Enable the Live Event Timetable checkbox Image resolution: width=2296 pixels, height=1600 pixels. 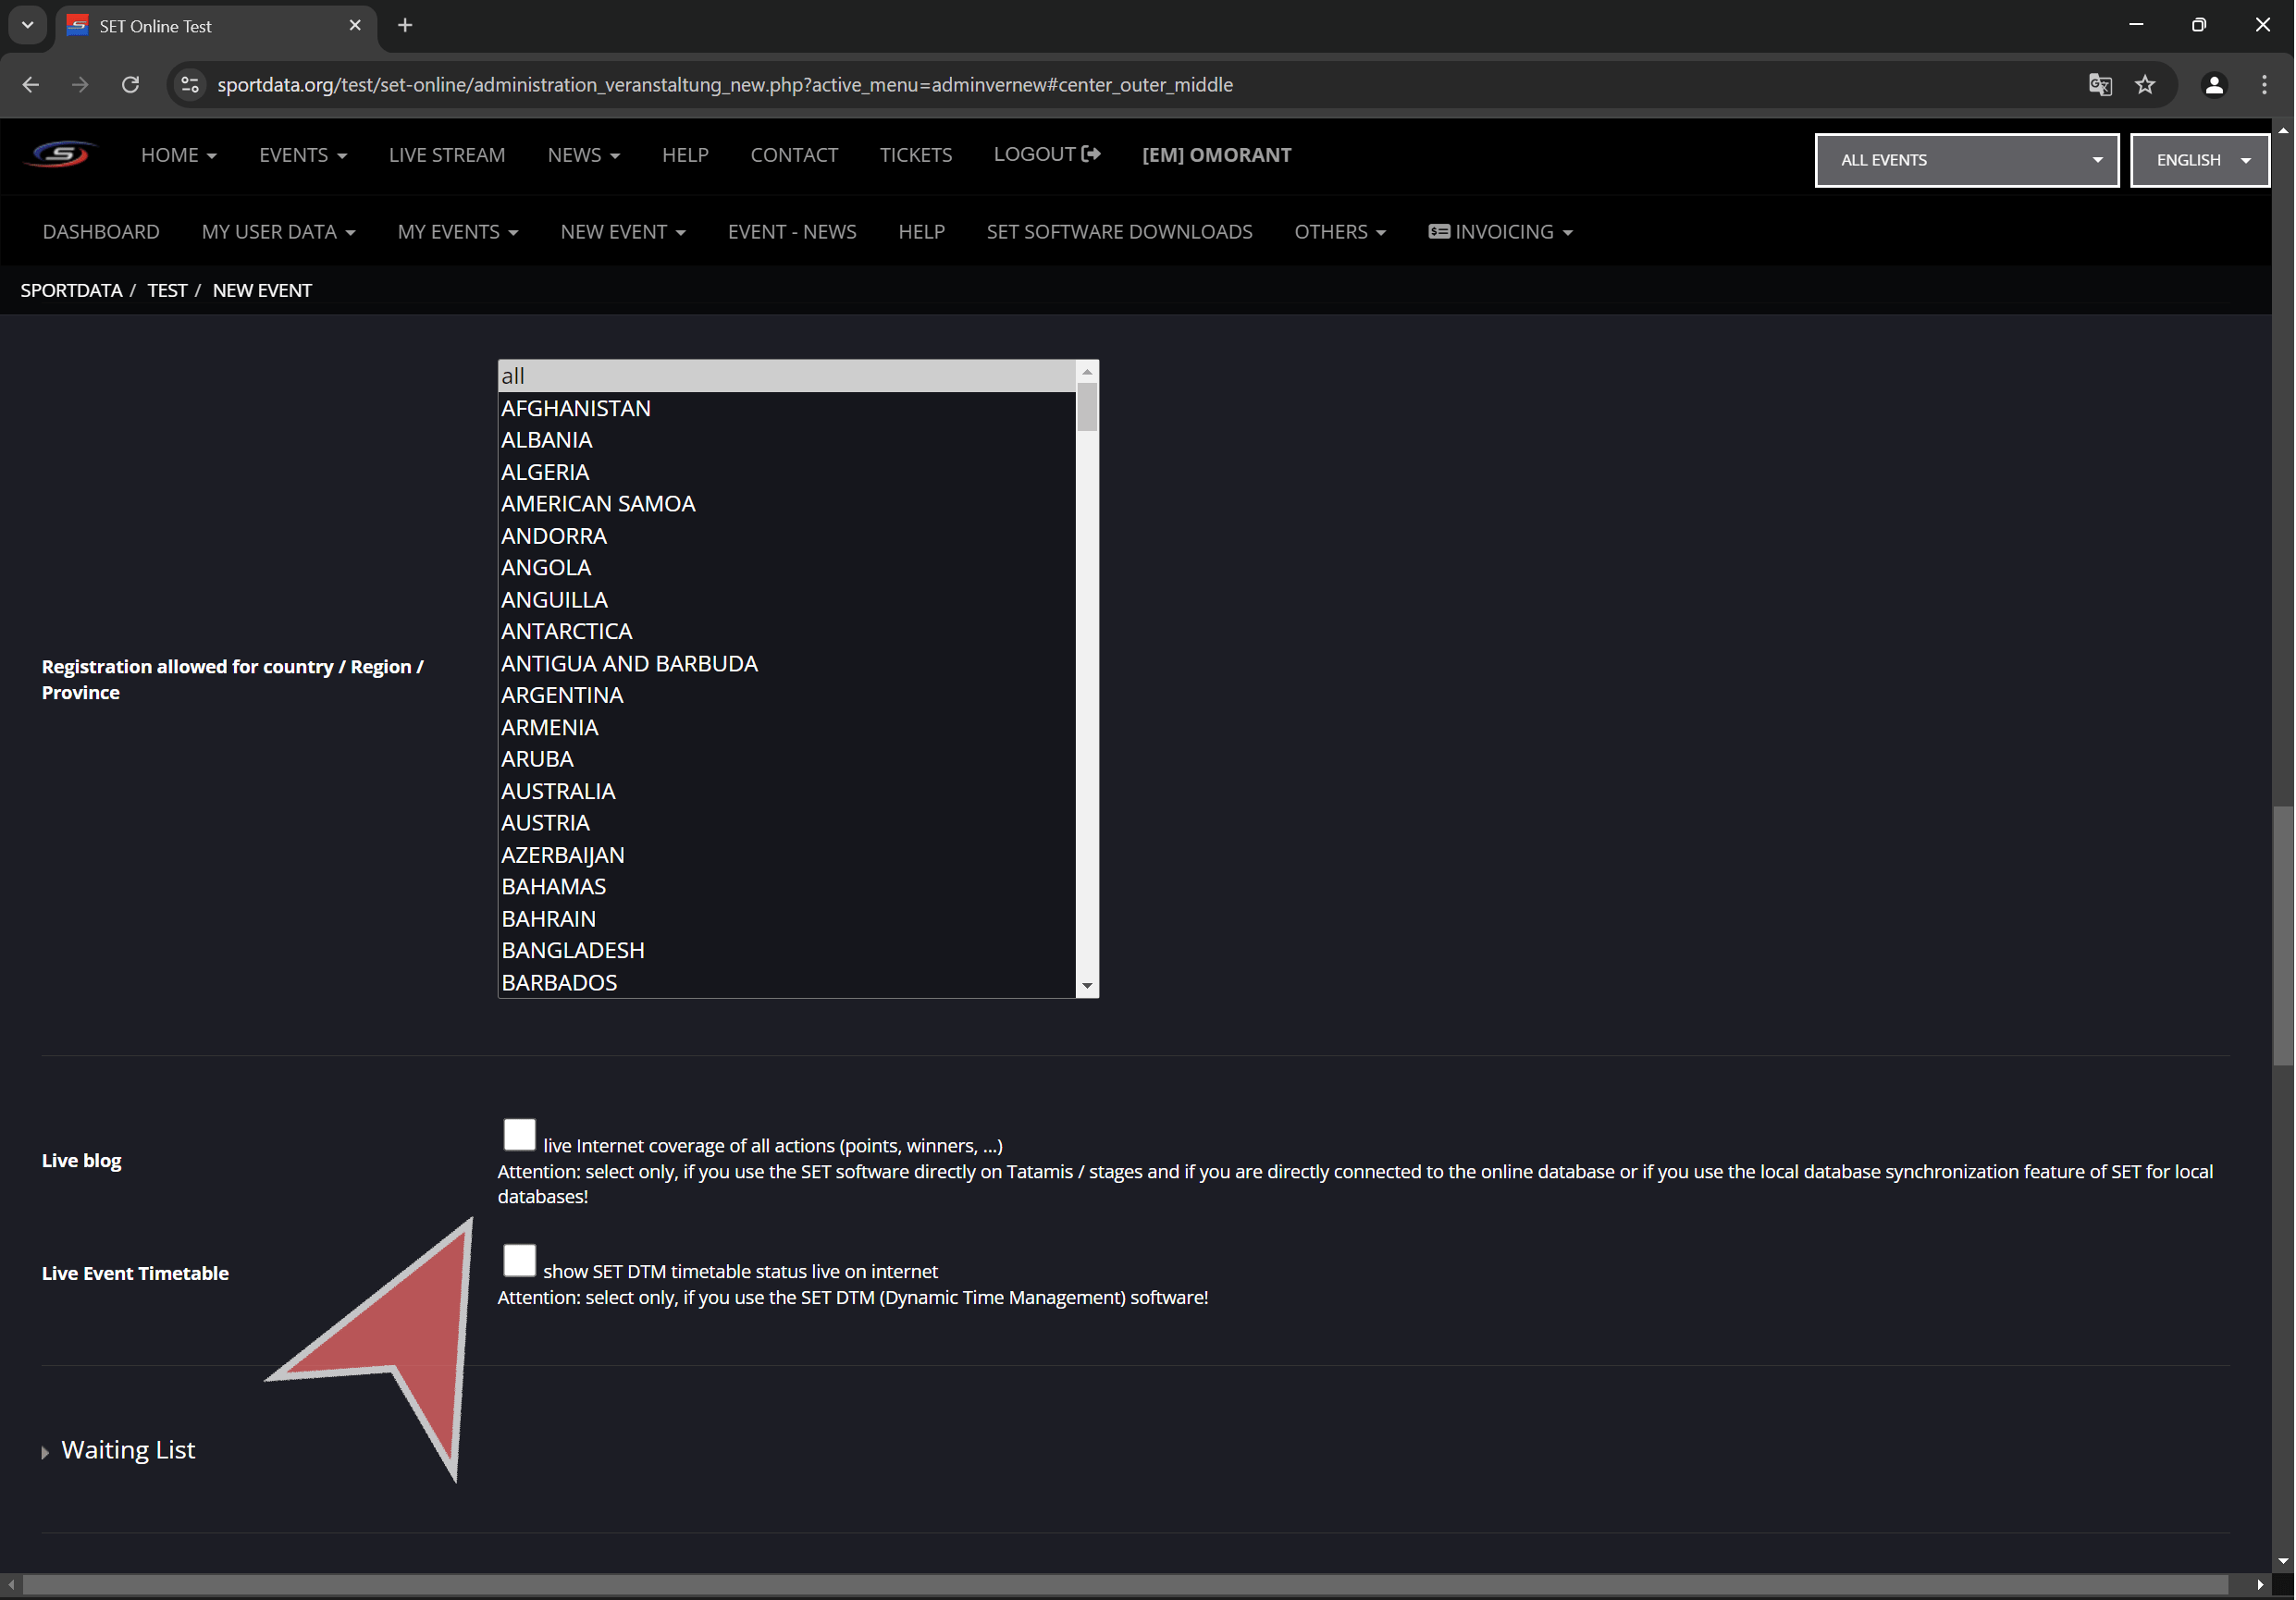pyautogui.click(x=519, y=1260)
